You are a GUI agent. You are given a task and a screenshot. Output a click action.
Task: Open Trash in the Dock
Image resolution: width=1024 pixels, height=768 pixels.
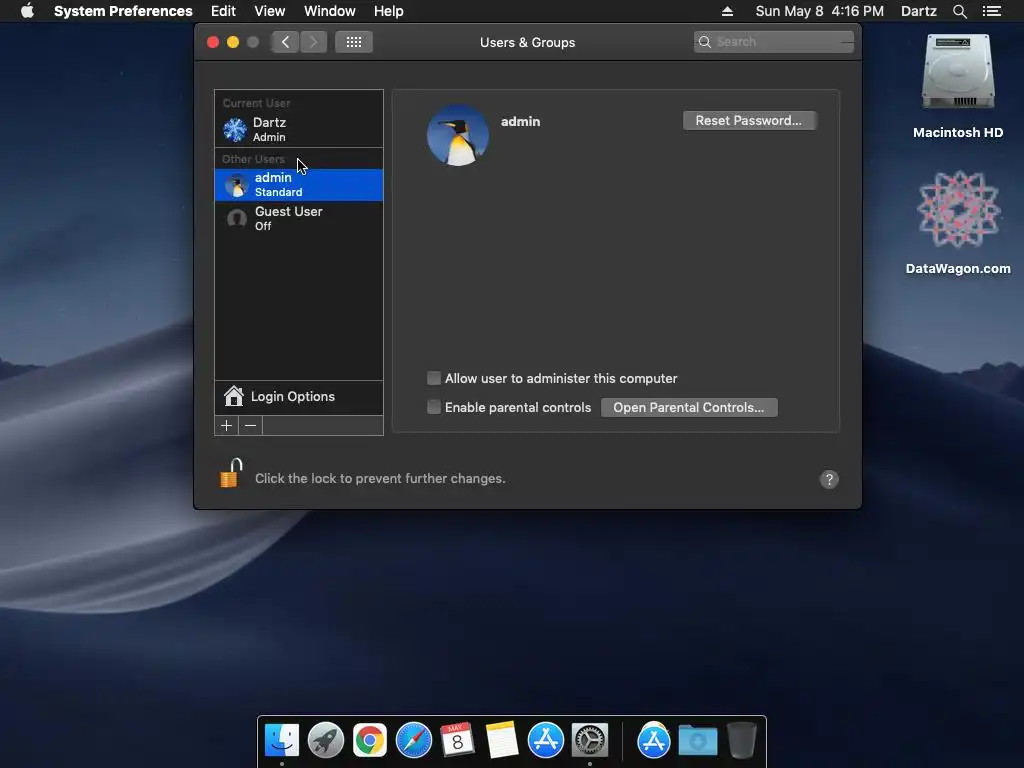(x=742, y=740)
